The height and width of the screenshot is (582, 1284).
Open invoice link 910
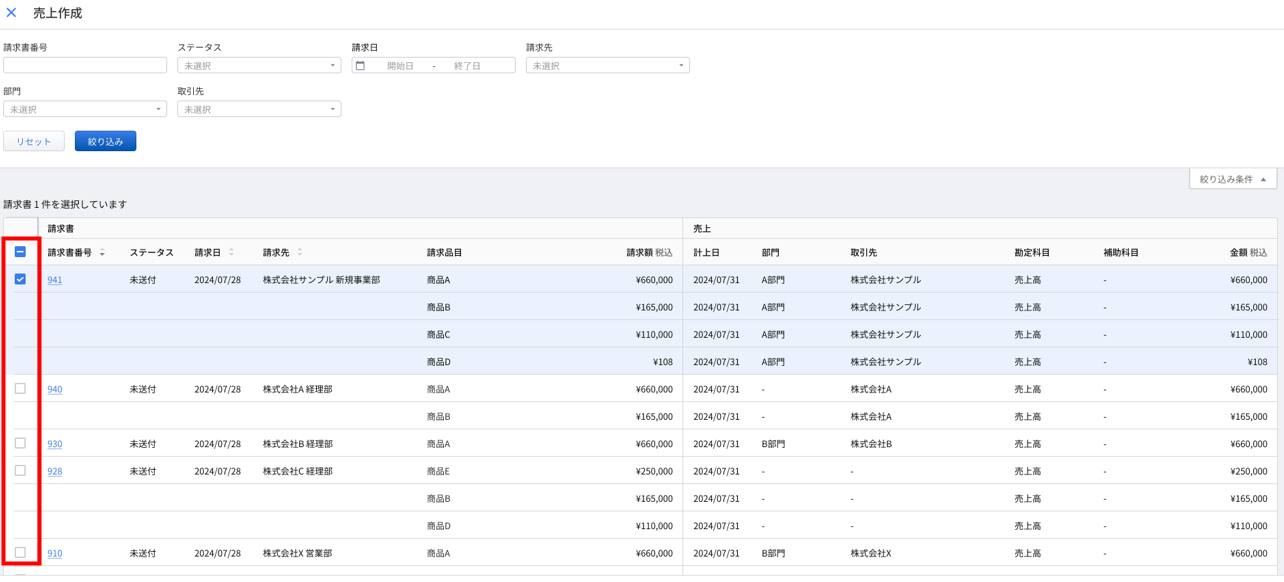(55, 553)
